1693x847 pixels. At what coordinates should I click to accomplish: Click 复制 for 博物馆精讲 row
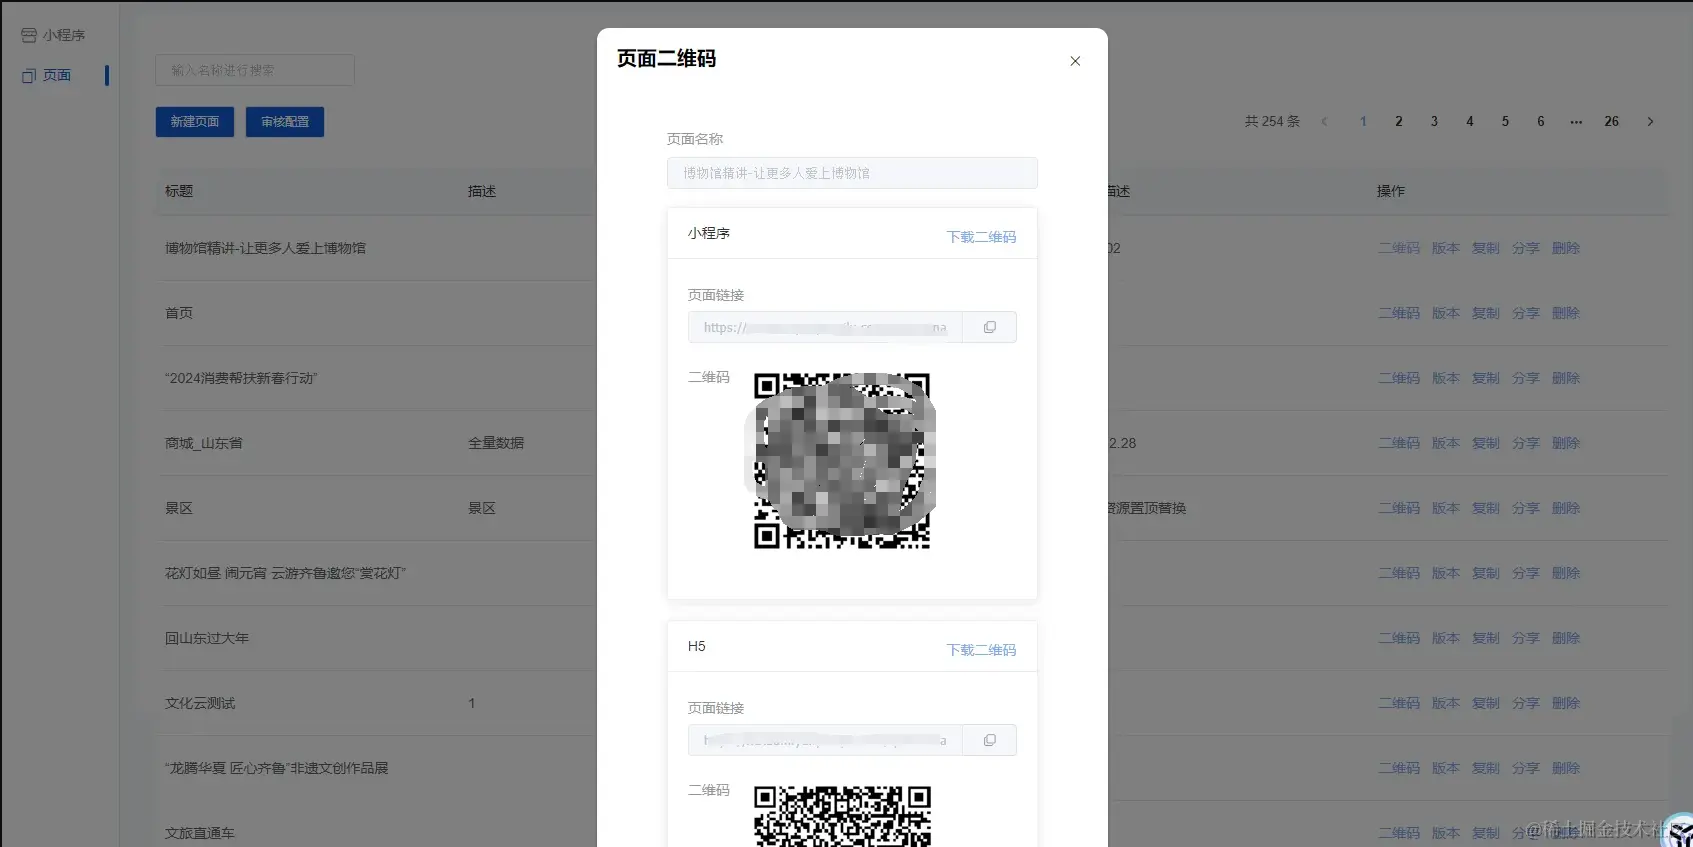tap(1486, 248)
